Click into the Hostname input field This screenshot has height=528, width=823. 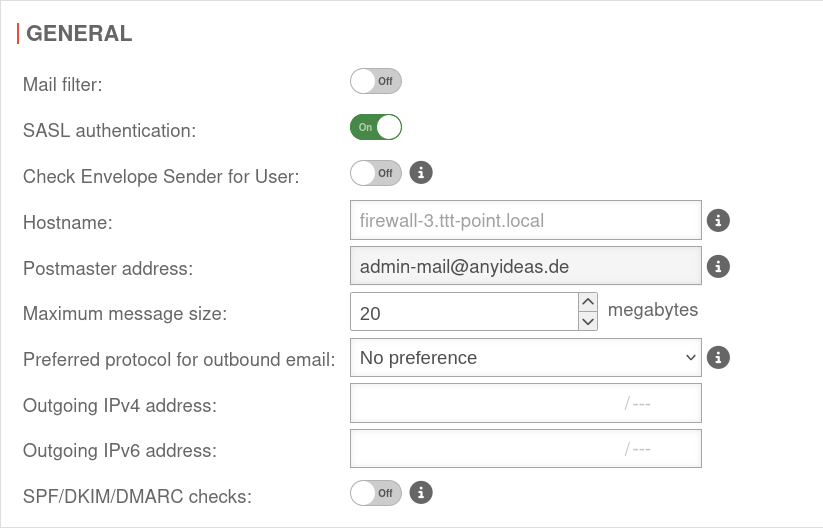(x=525, y=220)
